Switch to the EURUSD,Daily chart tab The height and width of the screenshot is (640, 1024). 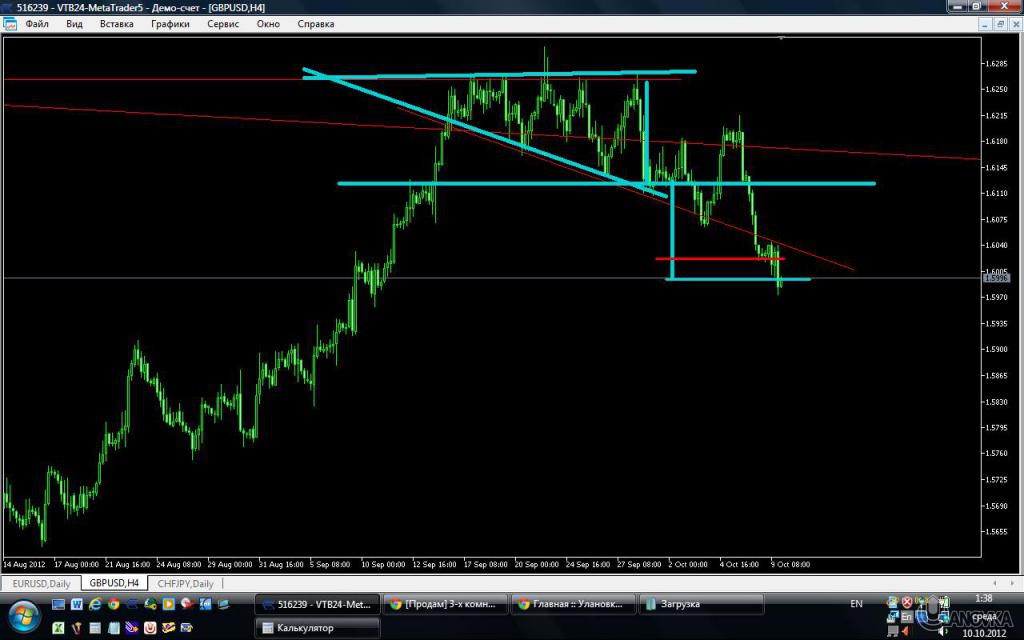(42, 583)
